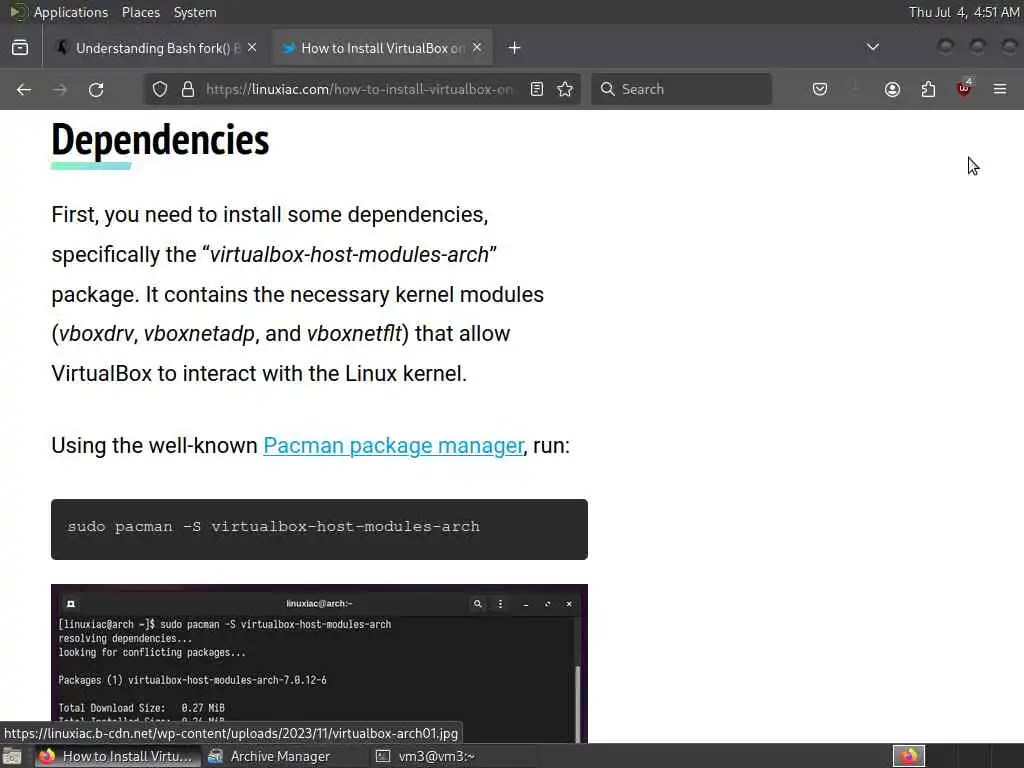Click the uBlock Origin shield icon
This screenshot has width=1024, height=768.
coord(964,88)
